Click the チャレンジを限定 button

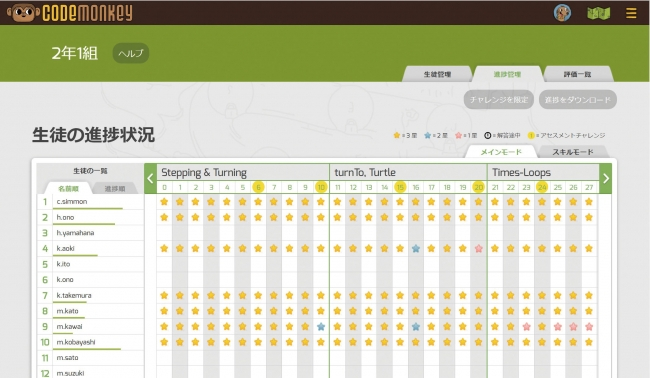coord(499,100)
